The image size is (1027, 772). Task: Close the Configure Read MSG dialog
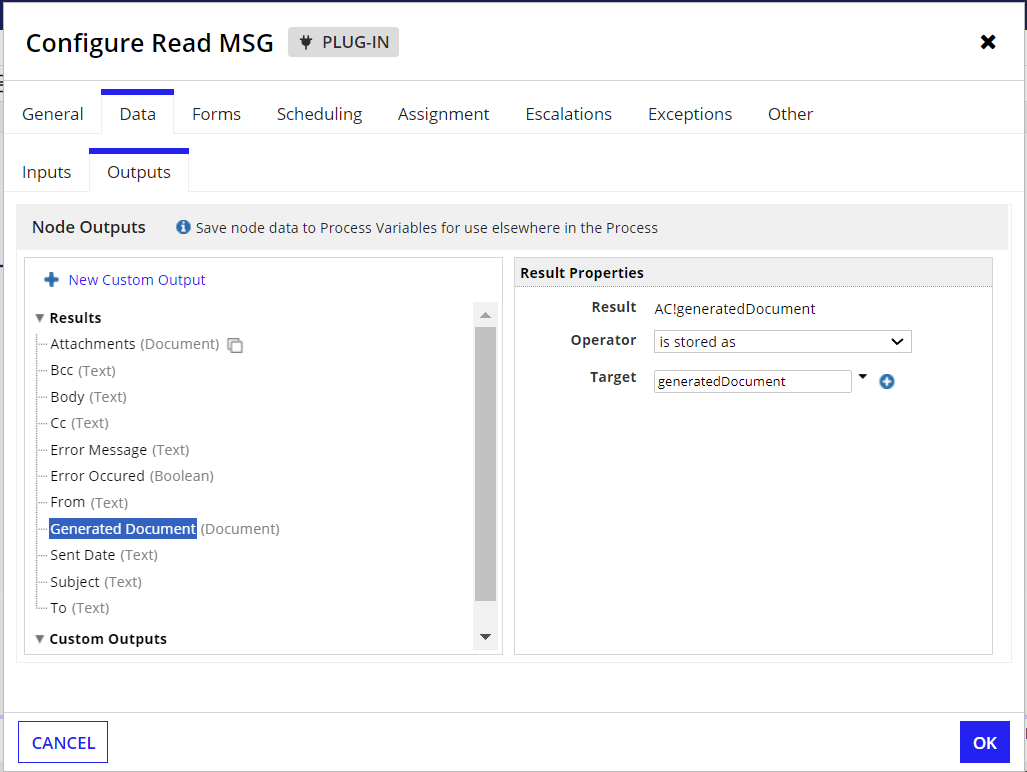[988, 42]
